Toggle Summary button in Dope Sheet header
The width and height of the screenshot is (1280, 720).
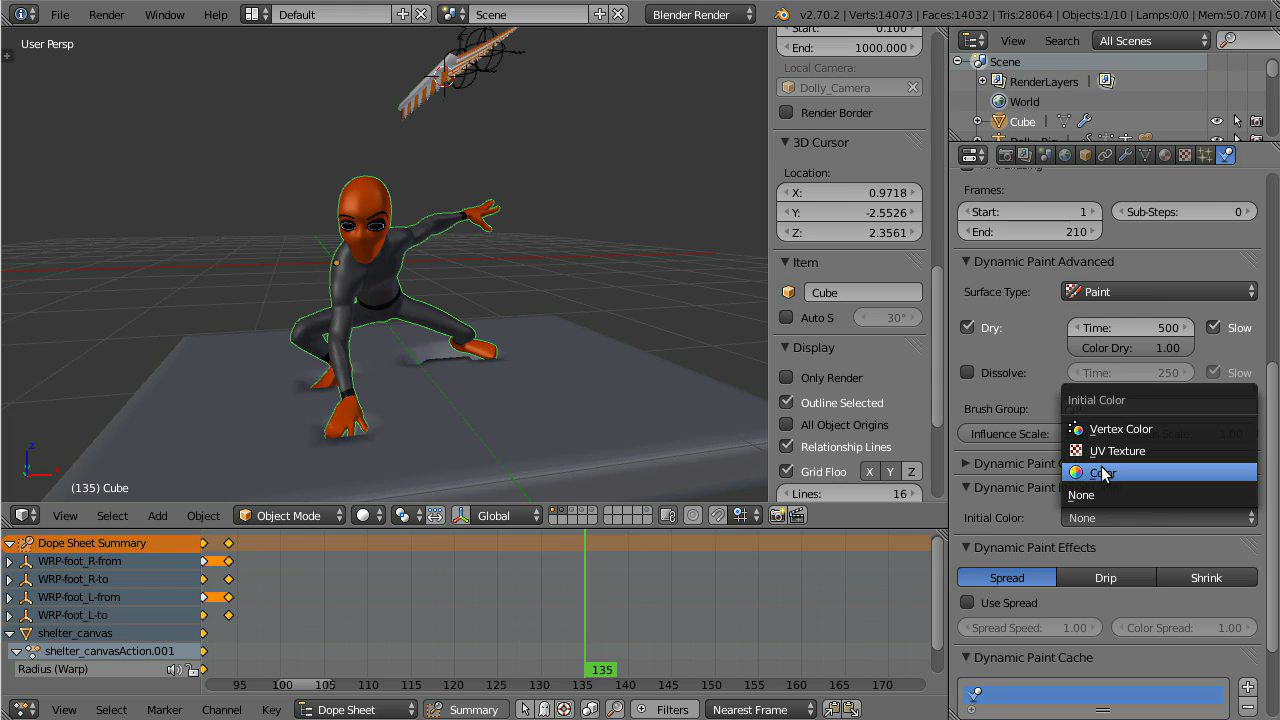click(x=464, y=709)
